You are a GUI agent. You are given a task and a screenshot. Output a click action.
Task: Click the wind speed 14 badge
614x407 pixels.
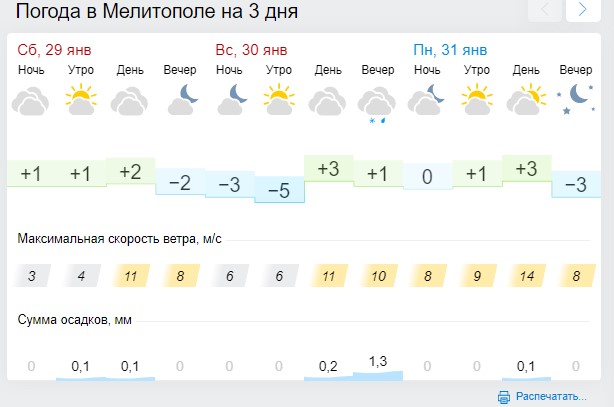526,275
